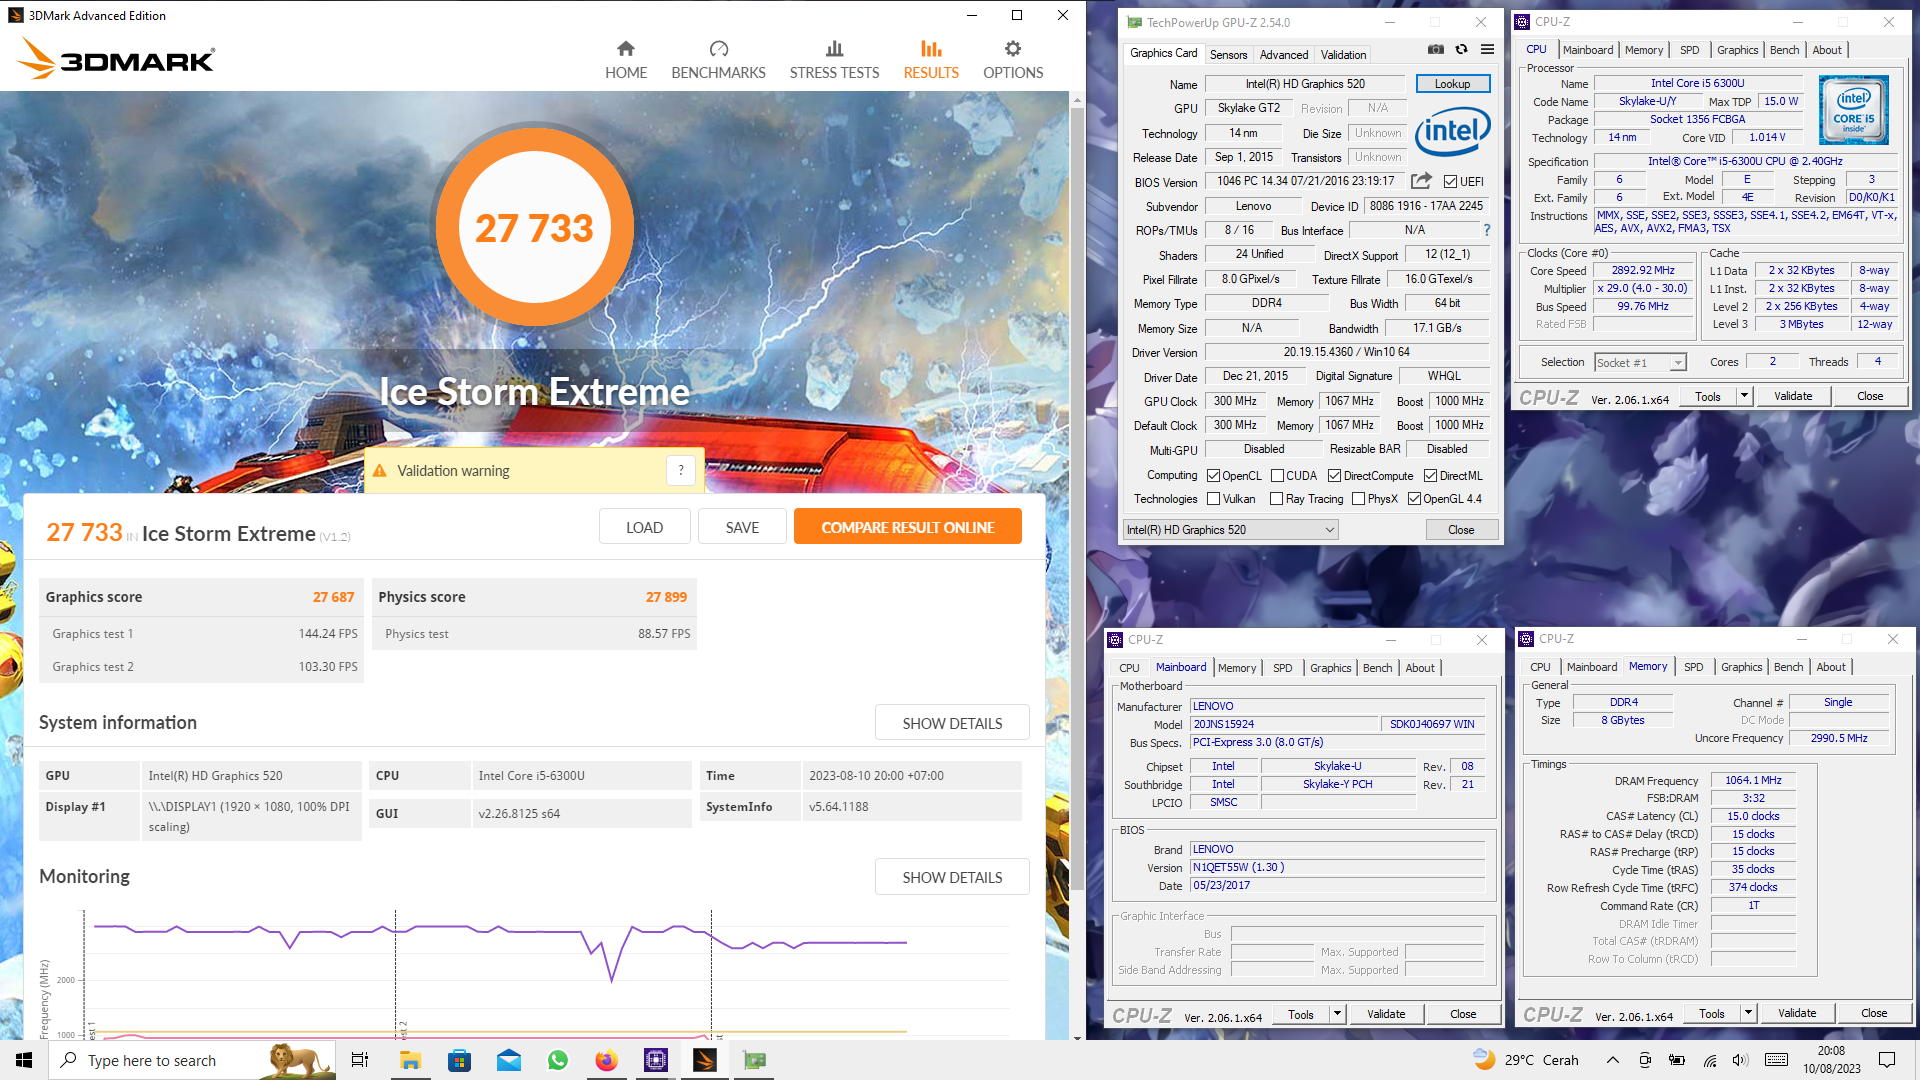Click Close button in GPU-Z
This screenshot has height=1080, width=1920.
[1460, 530]
